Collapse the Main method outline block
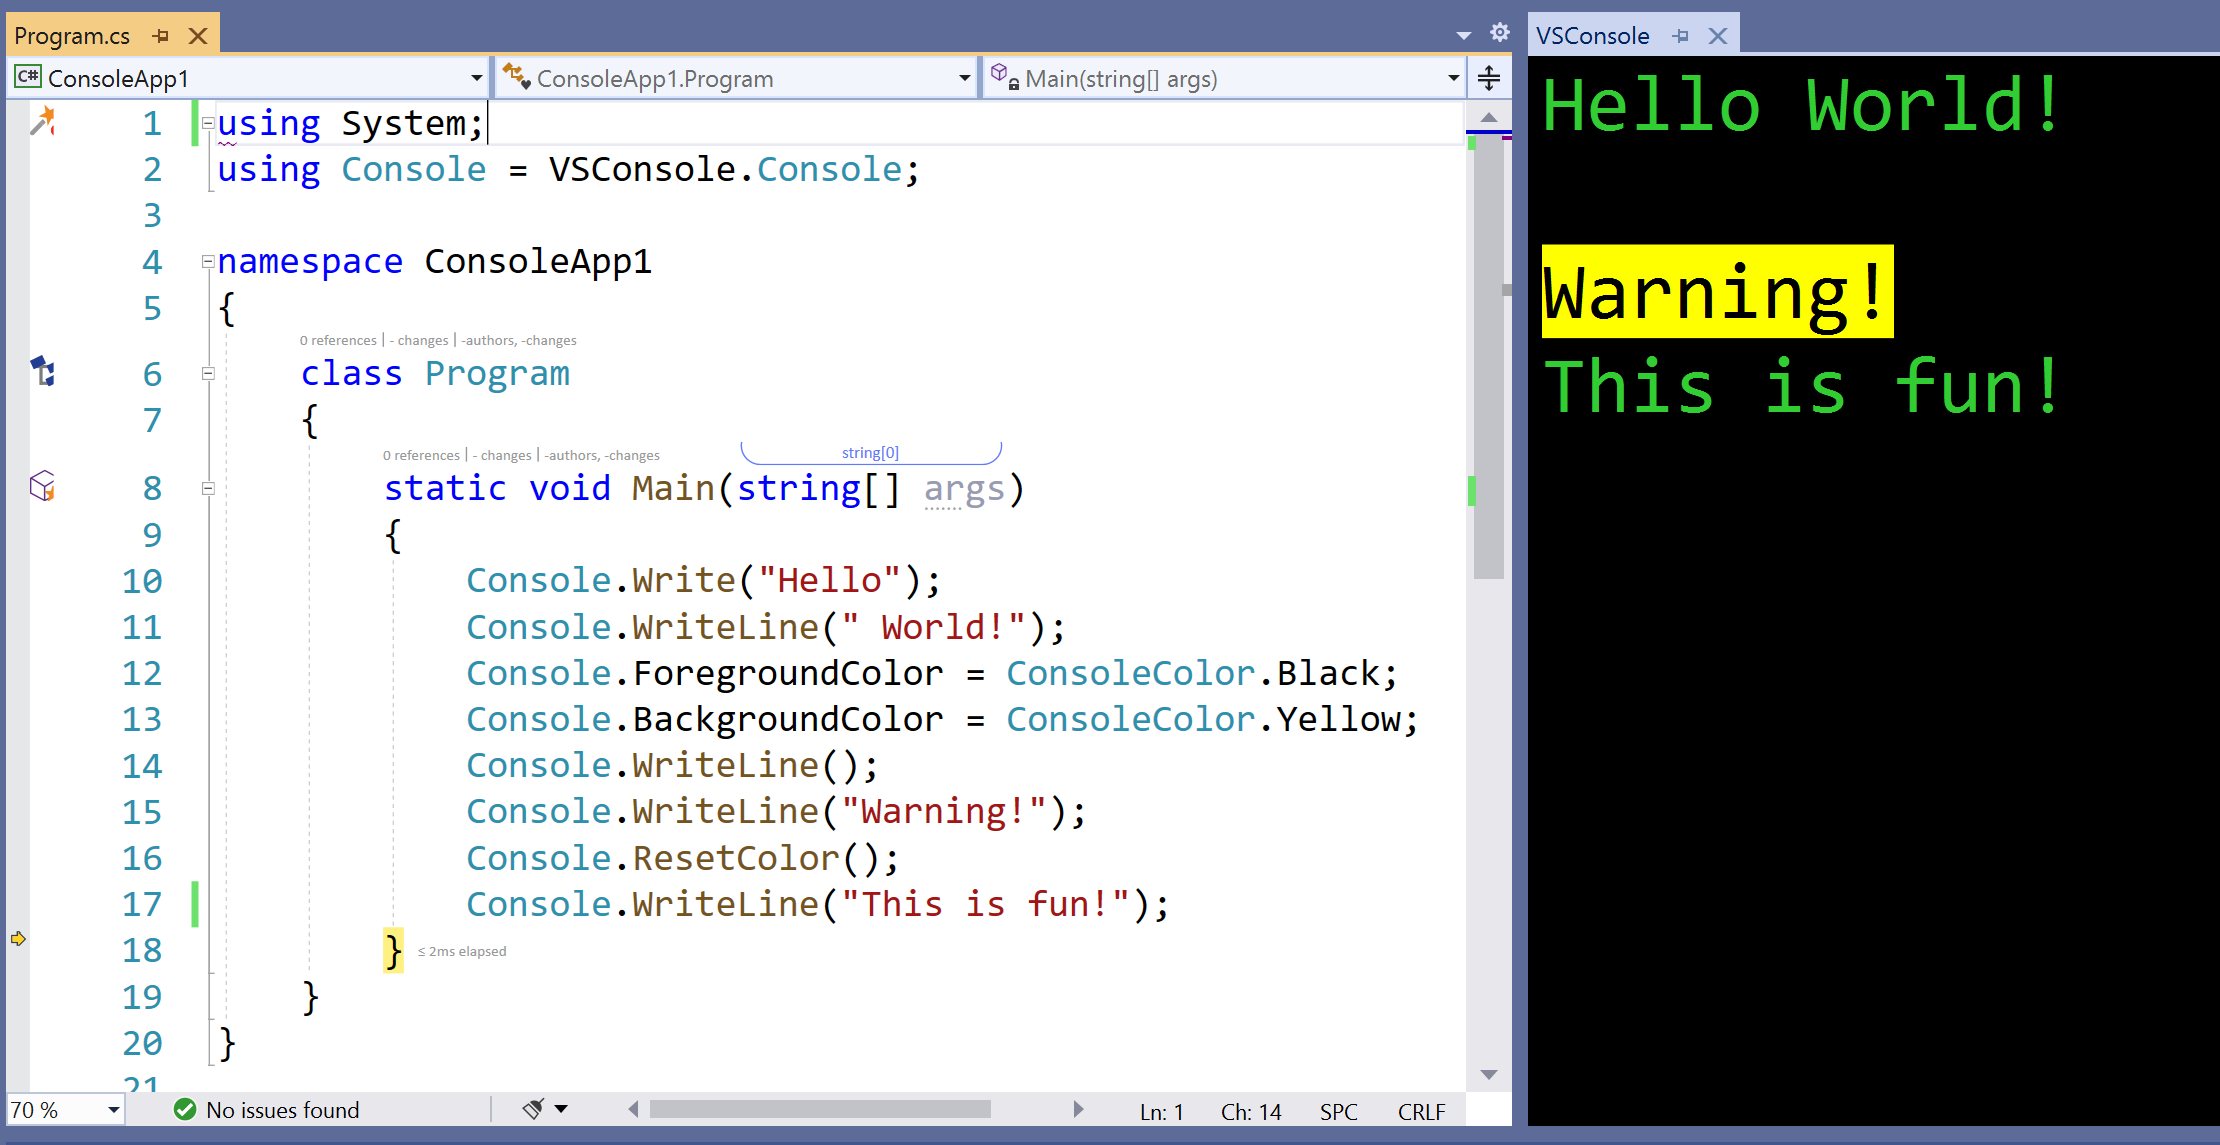2220x1145 pixels. pos(208,488)
